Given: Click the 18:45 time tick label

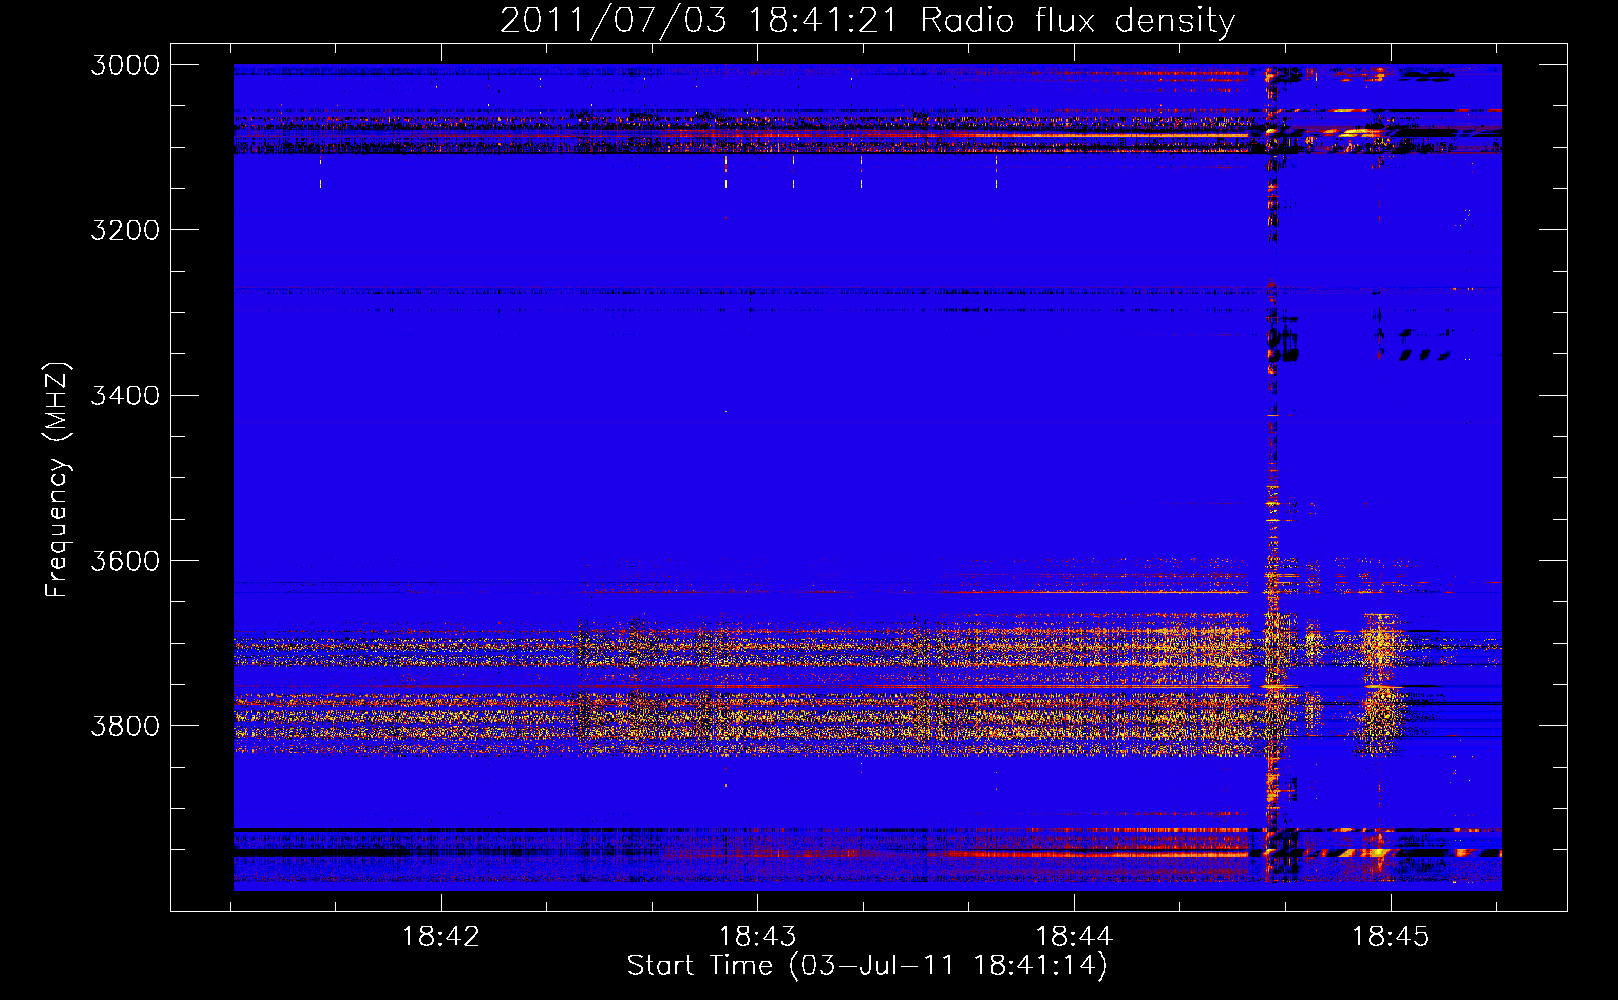Looking at the screenshot, I should (1391, 936).
